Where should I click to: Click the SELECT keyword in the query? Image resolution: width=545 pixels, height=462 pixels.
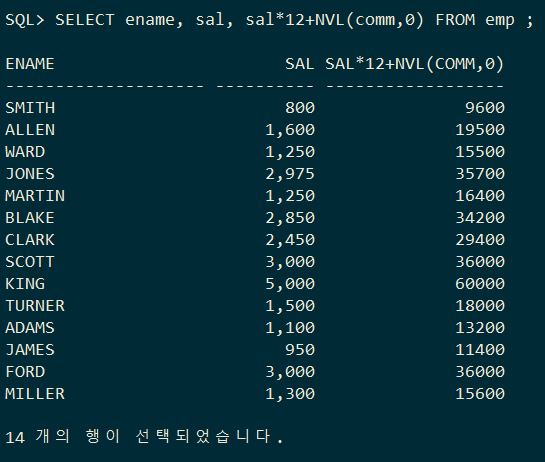point(85,20)
